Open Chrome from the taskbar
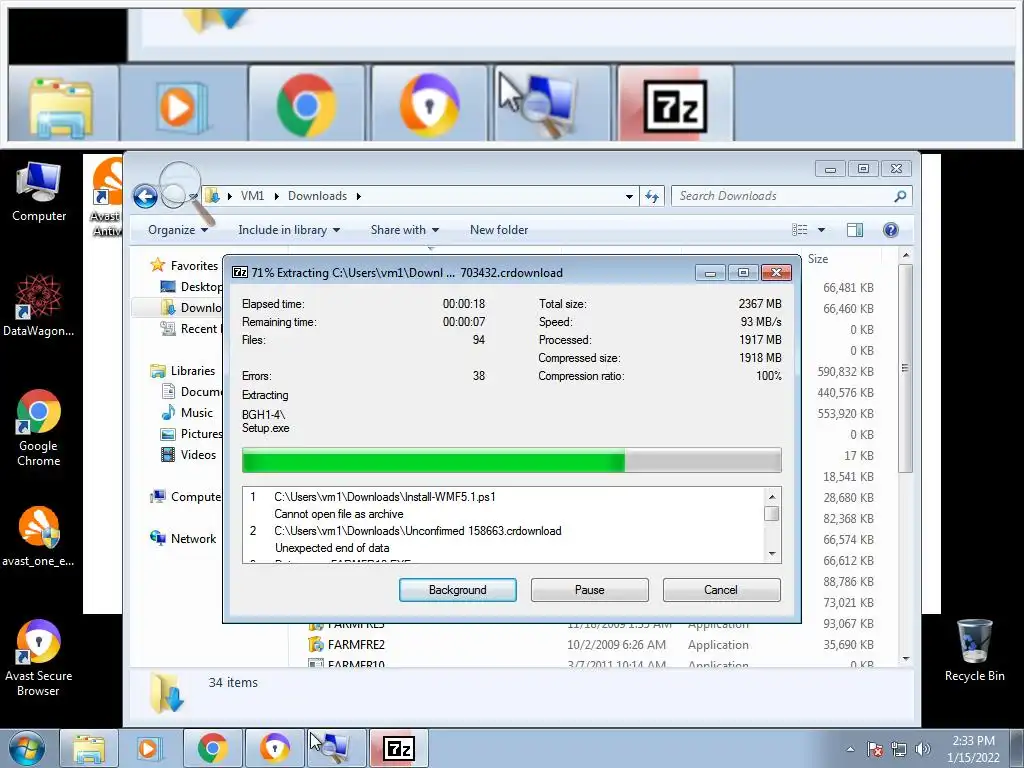The height and width of the screenshot is (768, 1024). [x=212, y=748]
